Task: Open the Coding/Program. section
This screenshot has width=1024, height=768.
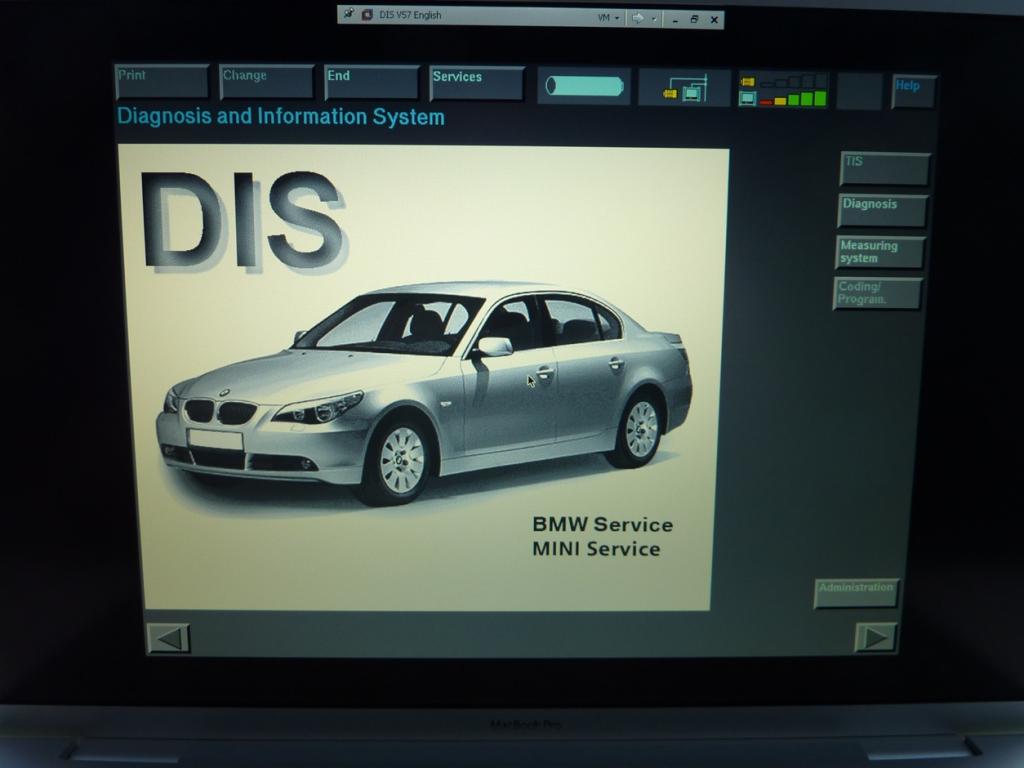Action: click(x=878, y=293)
